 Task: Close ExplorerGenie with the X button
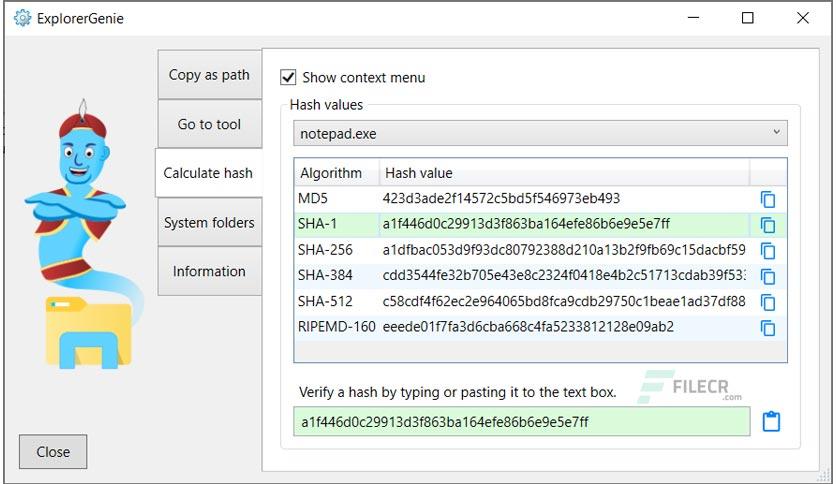point(802,18)
